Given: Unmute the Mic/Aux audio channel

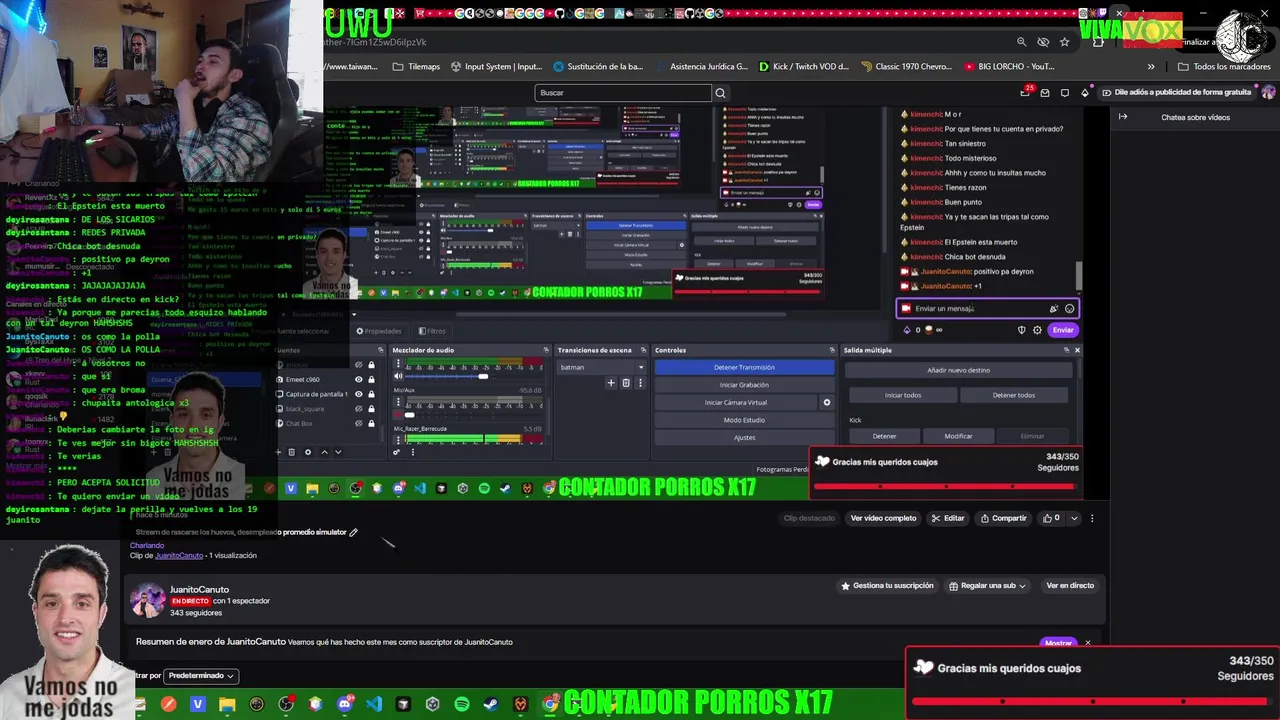Looking at the screenshot, I should click(397, 414).
